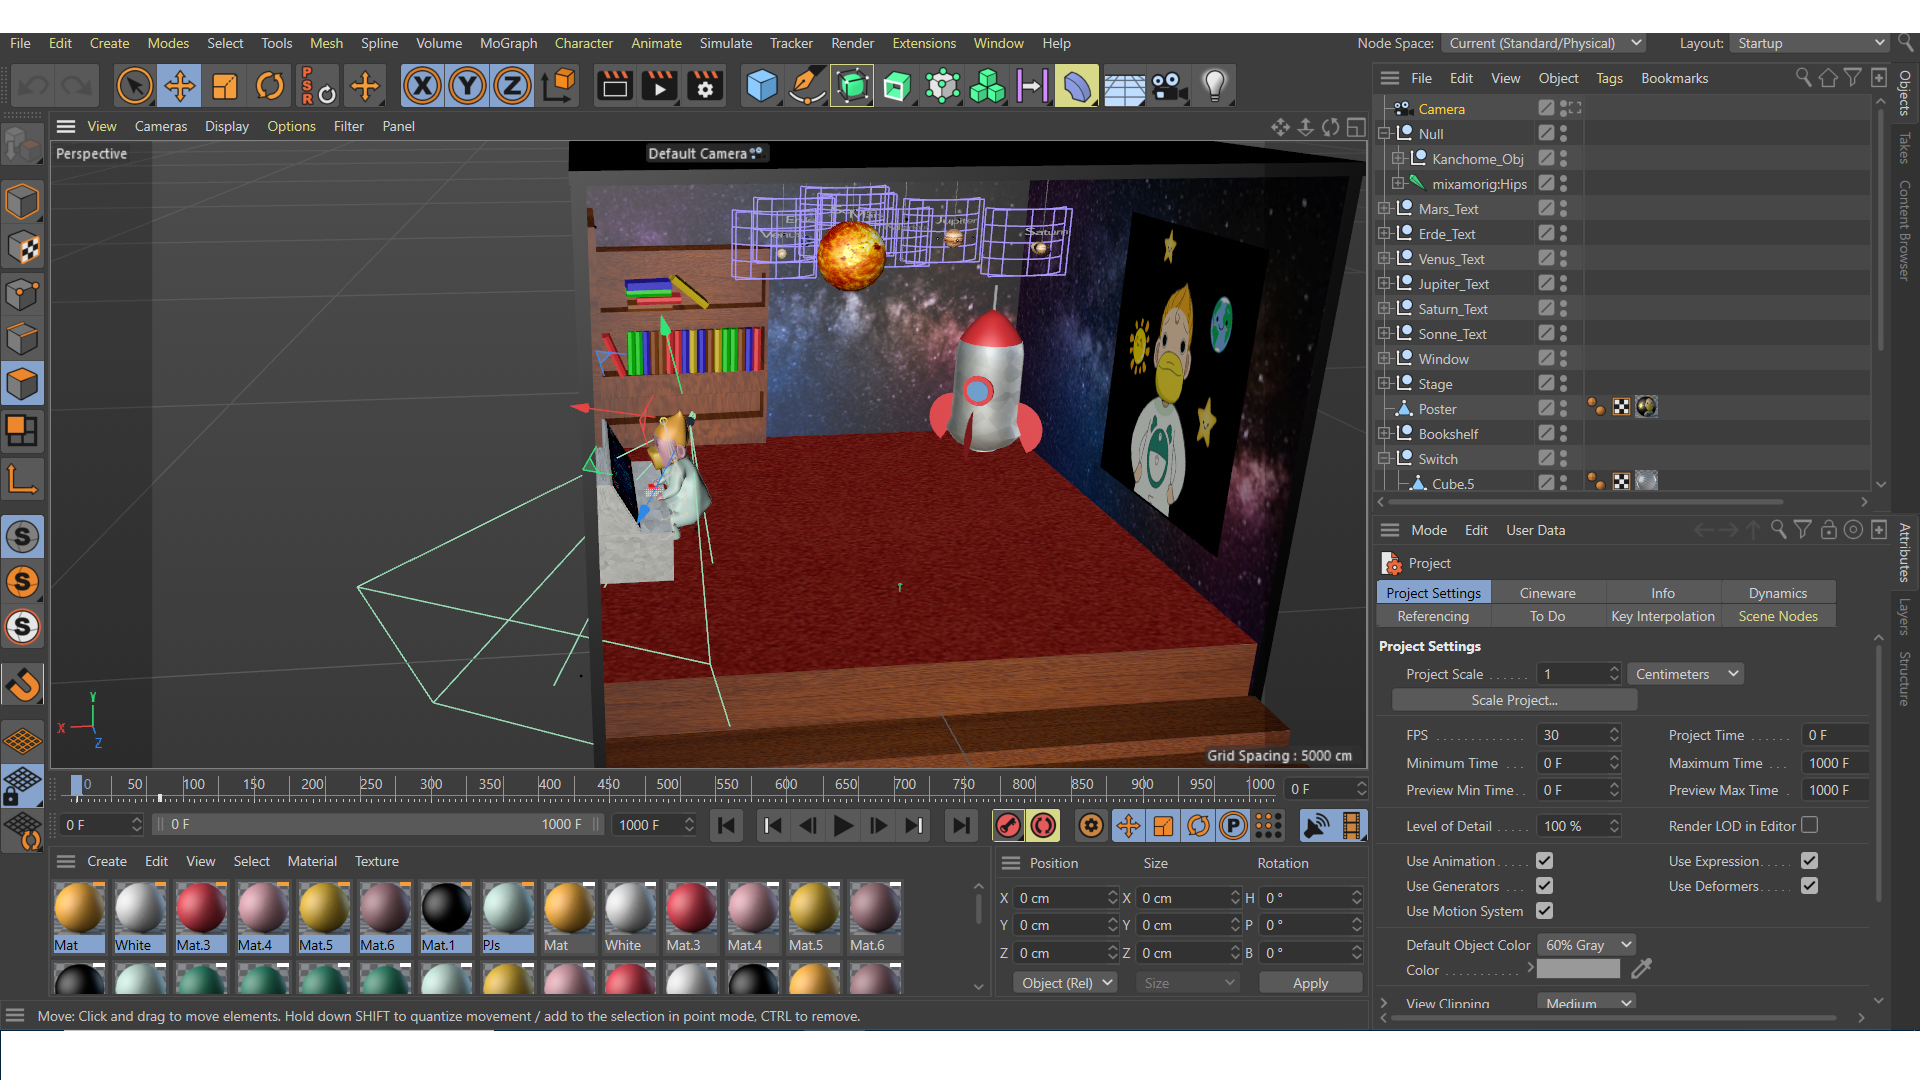Toggle the X axis lock icon
This screenshot has width=1920, height=1080.
422,86
